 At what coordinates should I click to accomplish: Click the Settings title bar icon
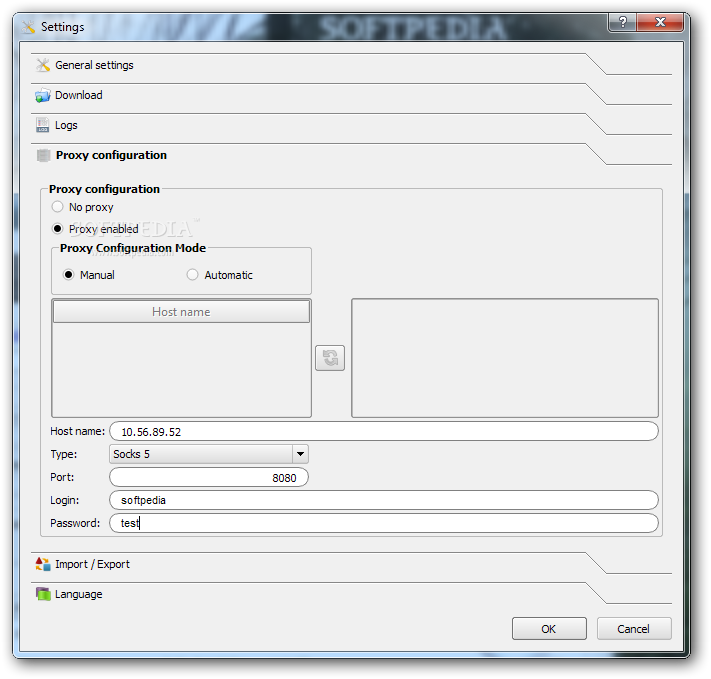[x=28, y=27]
